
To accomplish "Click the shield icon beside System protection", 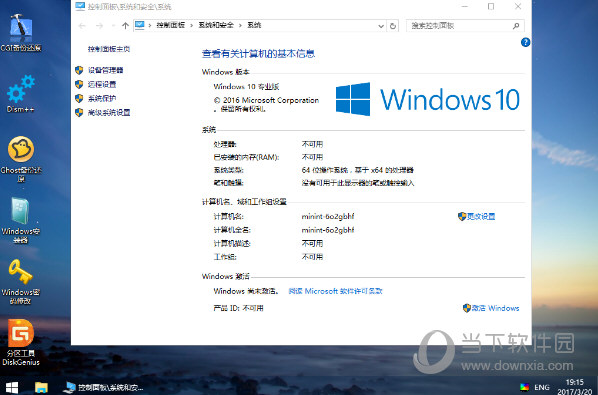I will point(79,98).
